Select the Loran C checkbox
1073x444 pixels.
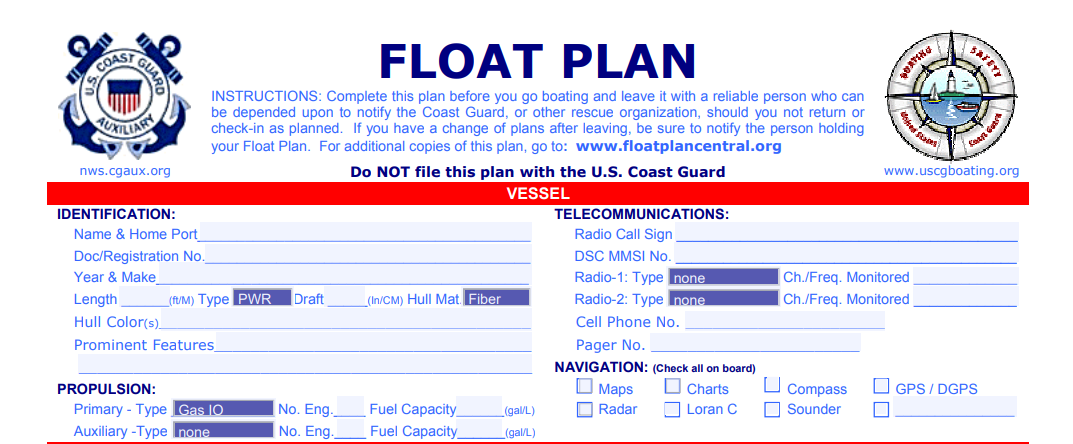pos(672,409)
